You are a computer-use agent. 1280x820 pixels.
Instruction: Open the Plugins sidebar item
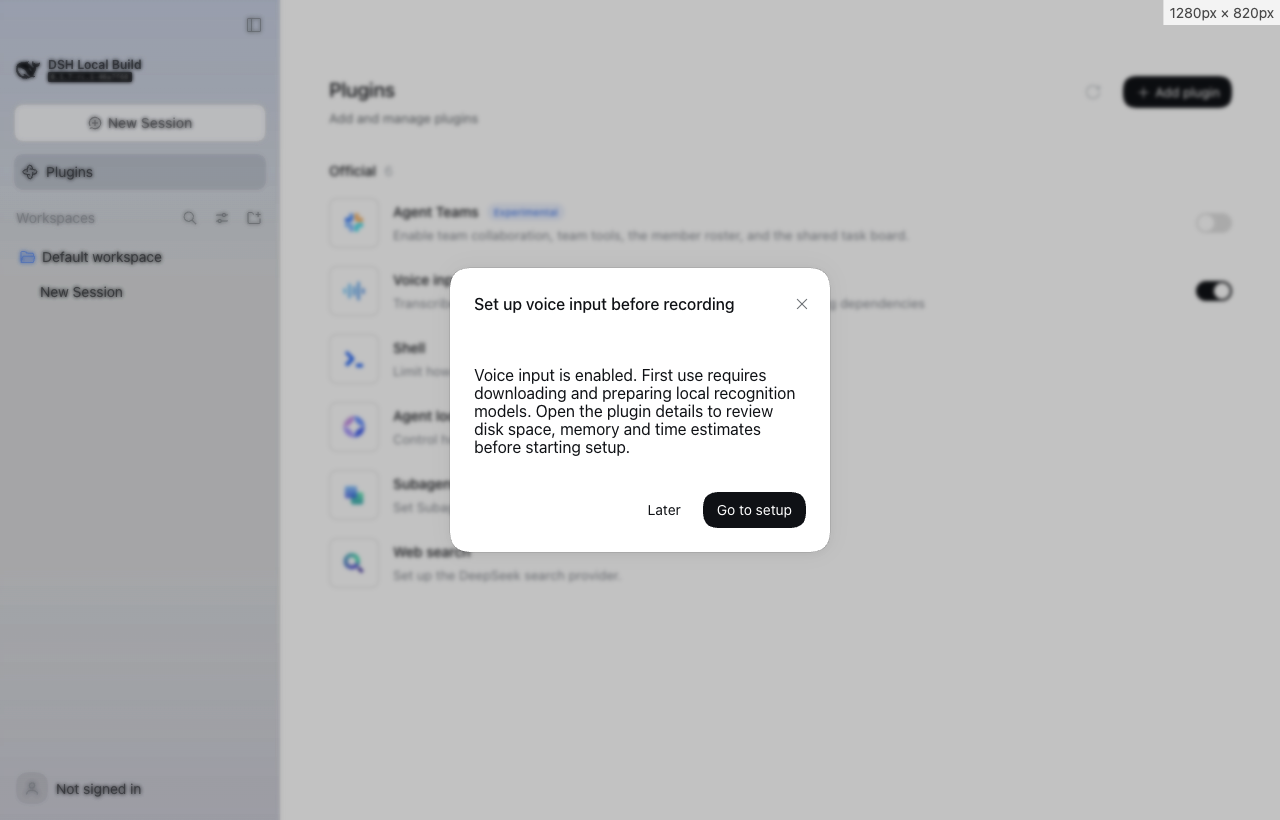tap(140, 172)
